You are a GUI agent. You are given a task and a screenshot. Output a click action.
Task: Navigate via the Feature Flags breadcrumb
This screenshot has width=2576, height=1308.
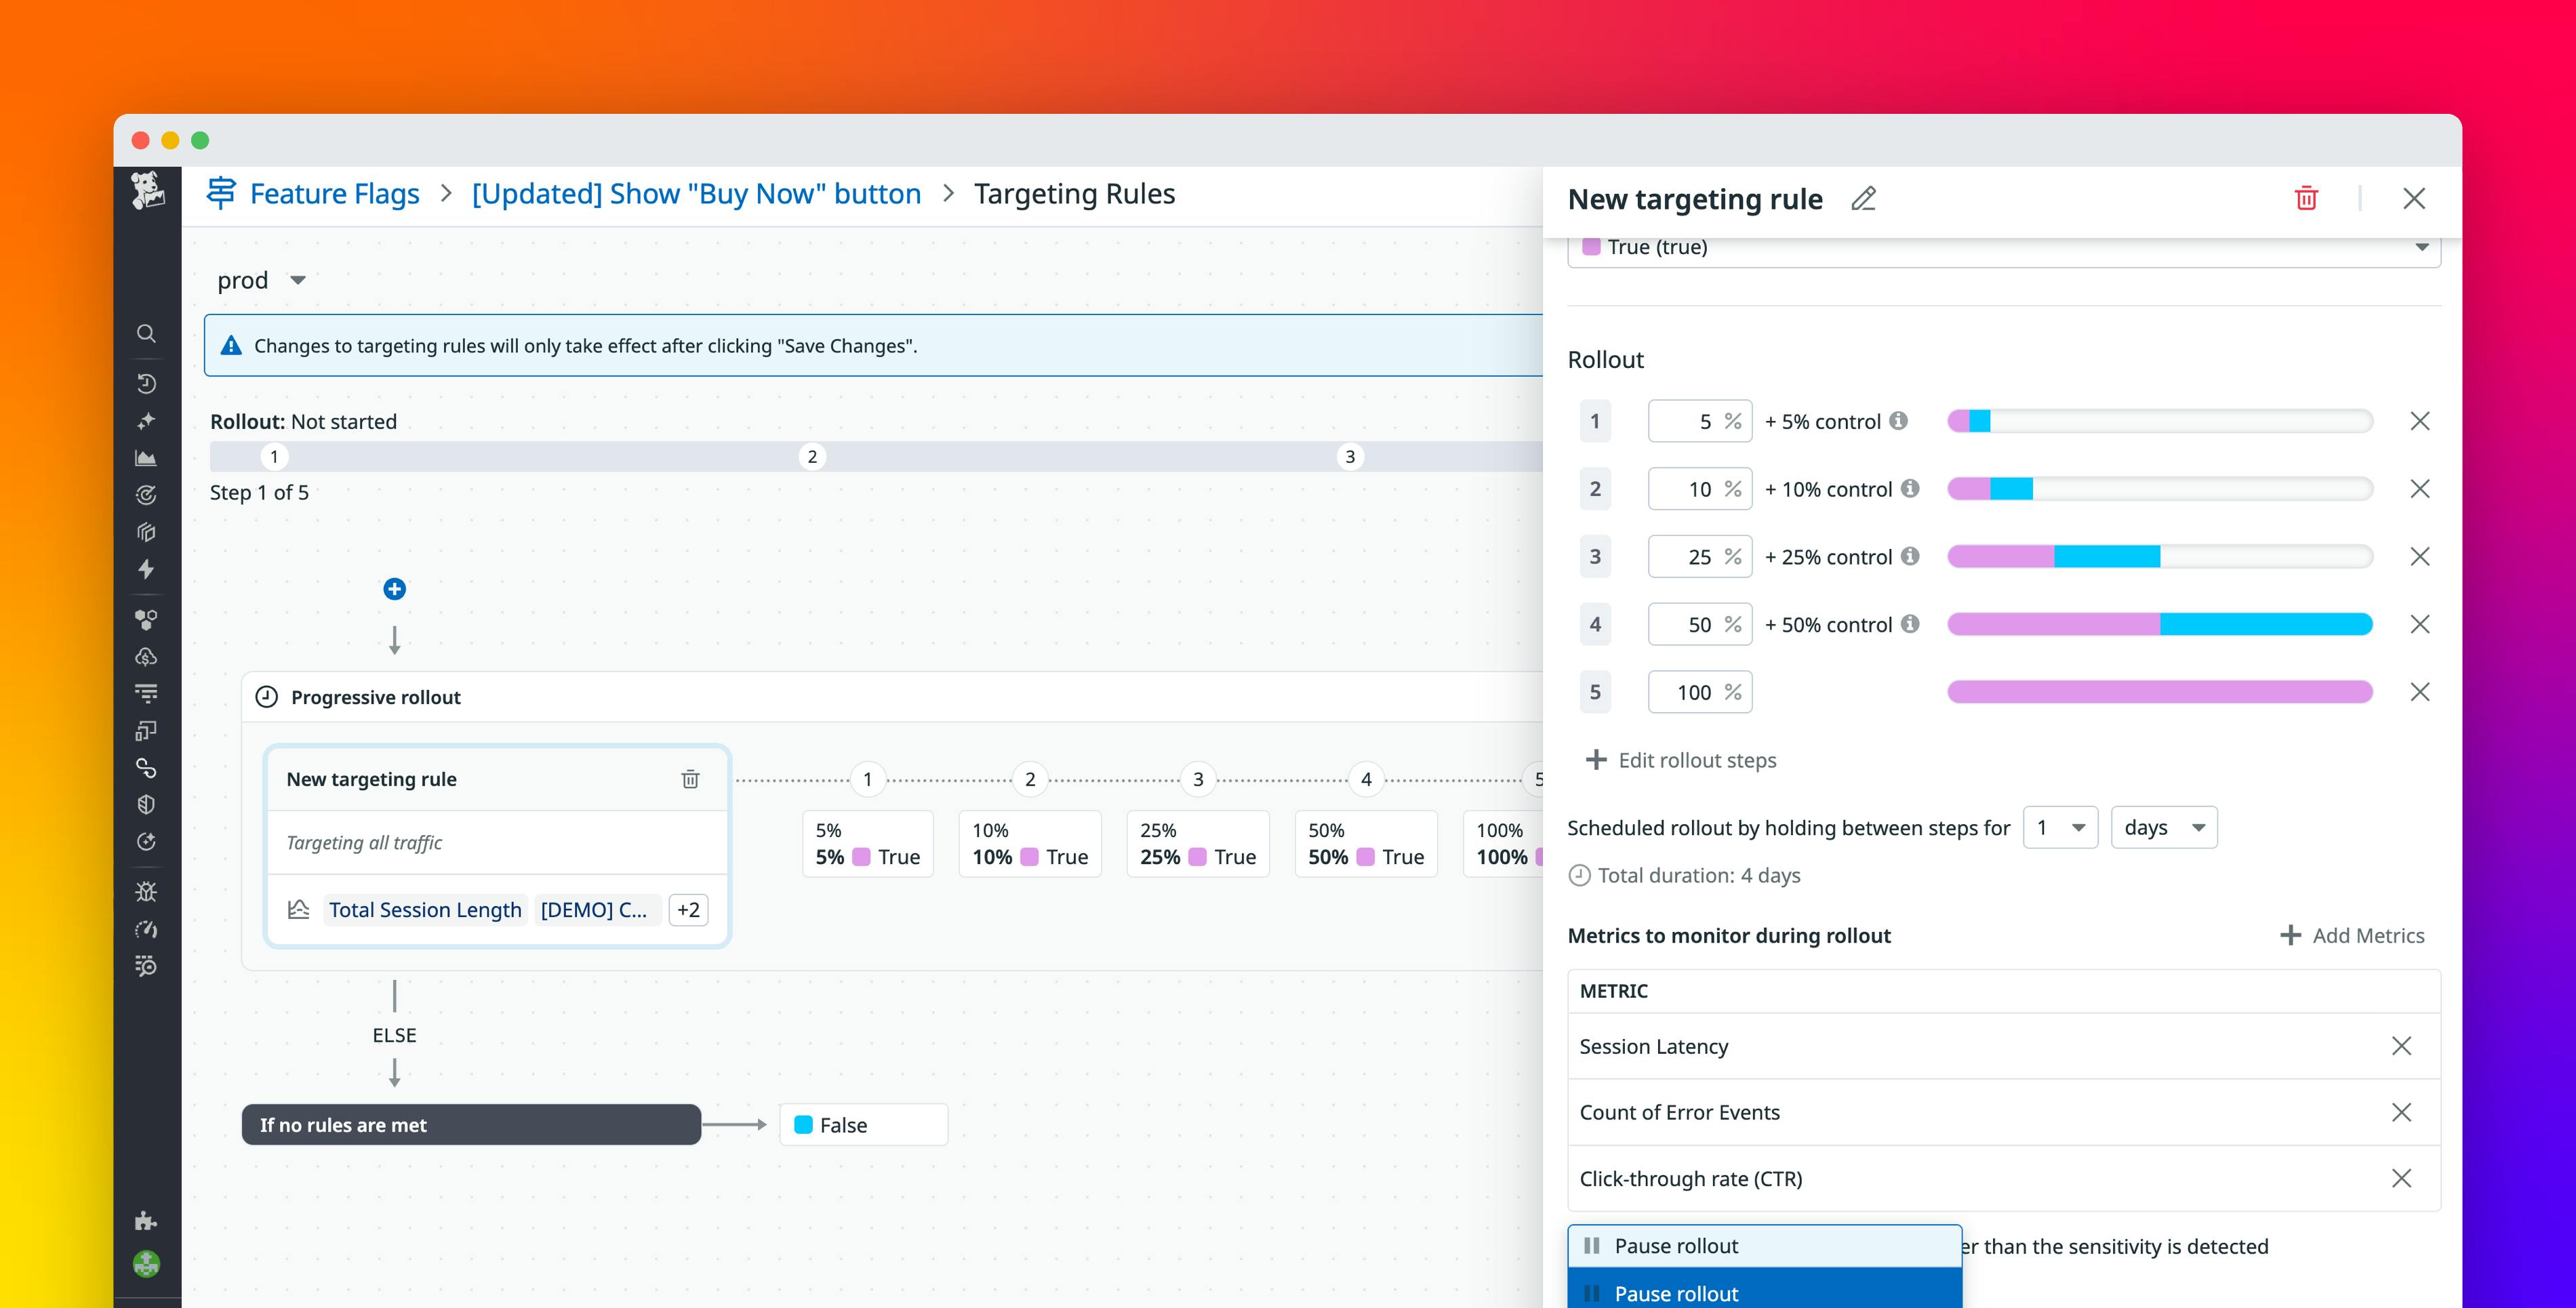pyautogui.click(x=334, y=193)
